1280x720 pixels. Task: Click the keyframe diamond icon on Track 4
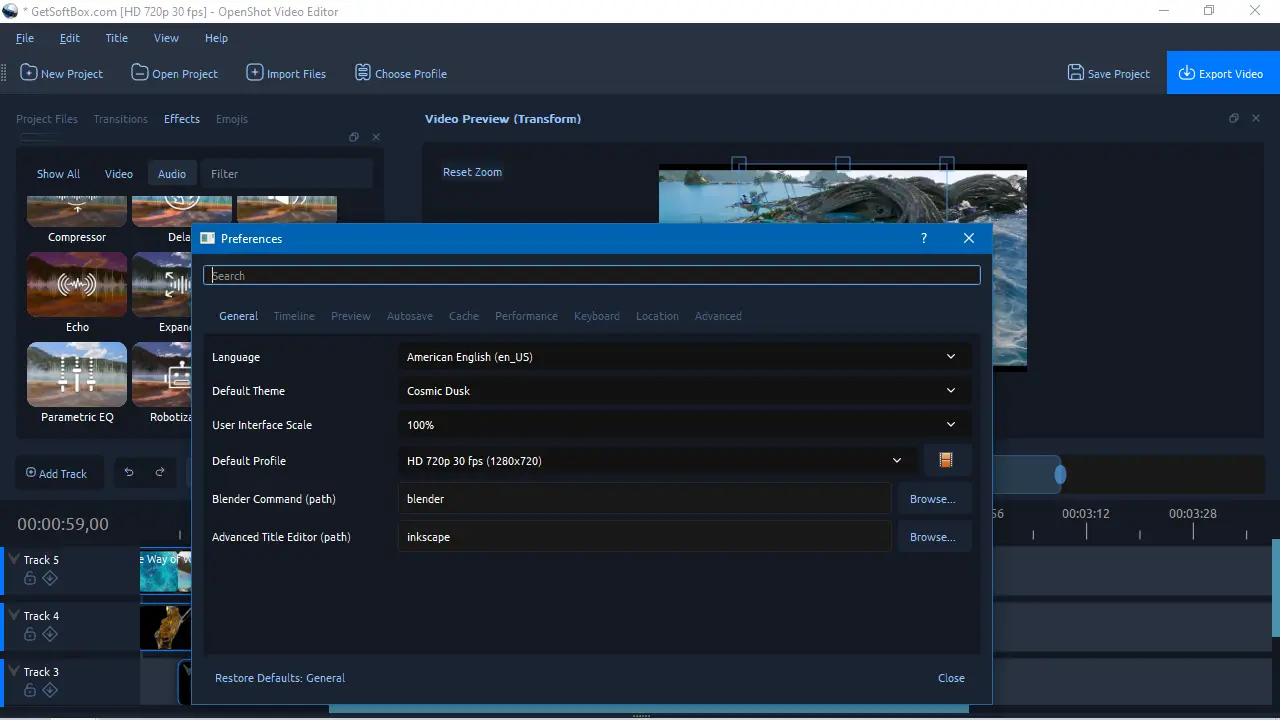(x=50, y=634)
